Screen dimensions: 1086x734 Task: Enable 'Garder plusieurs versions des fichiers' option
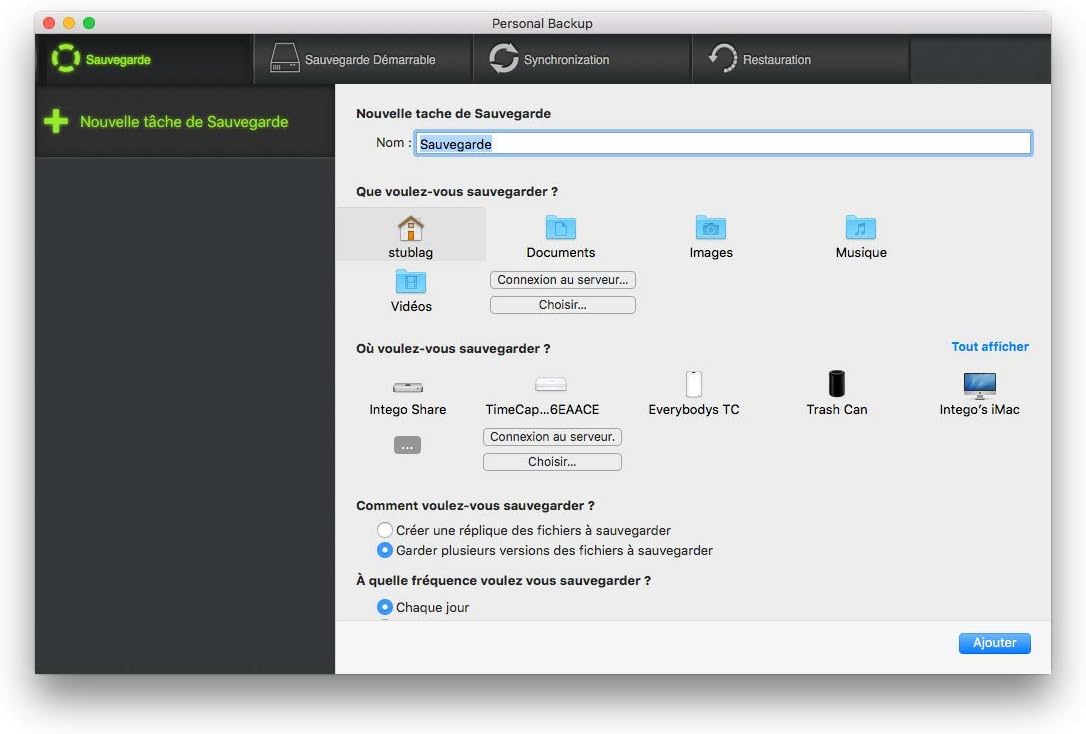click(384, 550)
